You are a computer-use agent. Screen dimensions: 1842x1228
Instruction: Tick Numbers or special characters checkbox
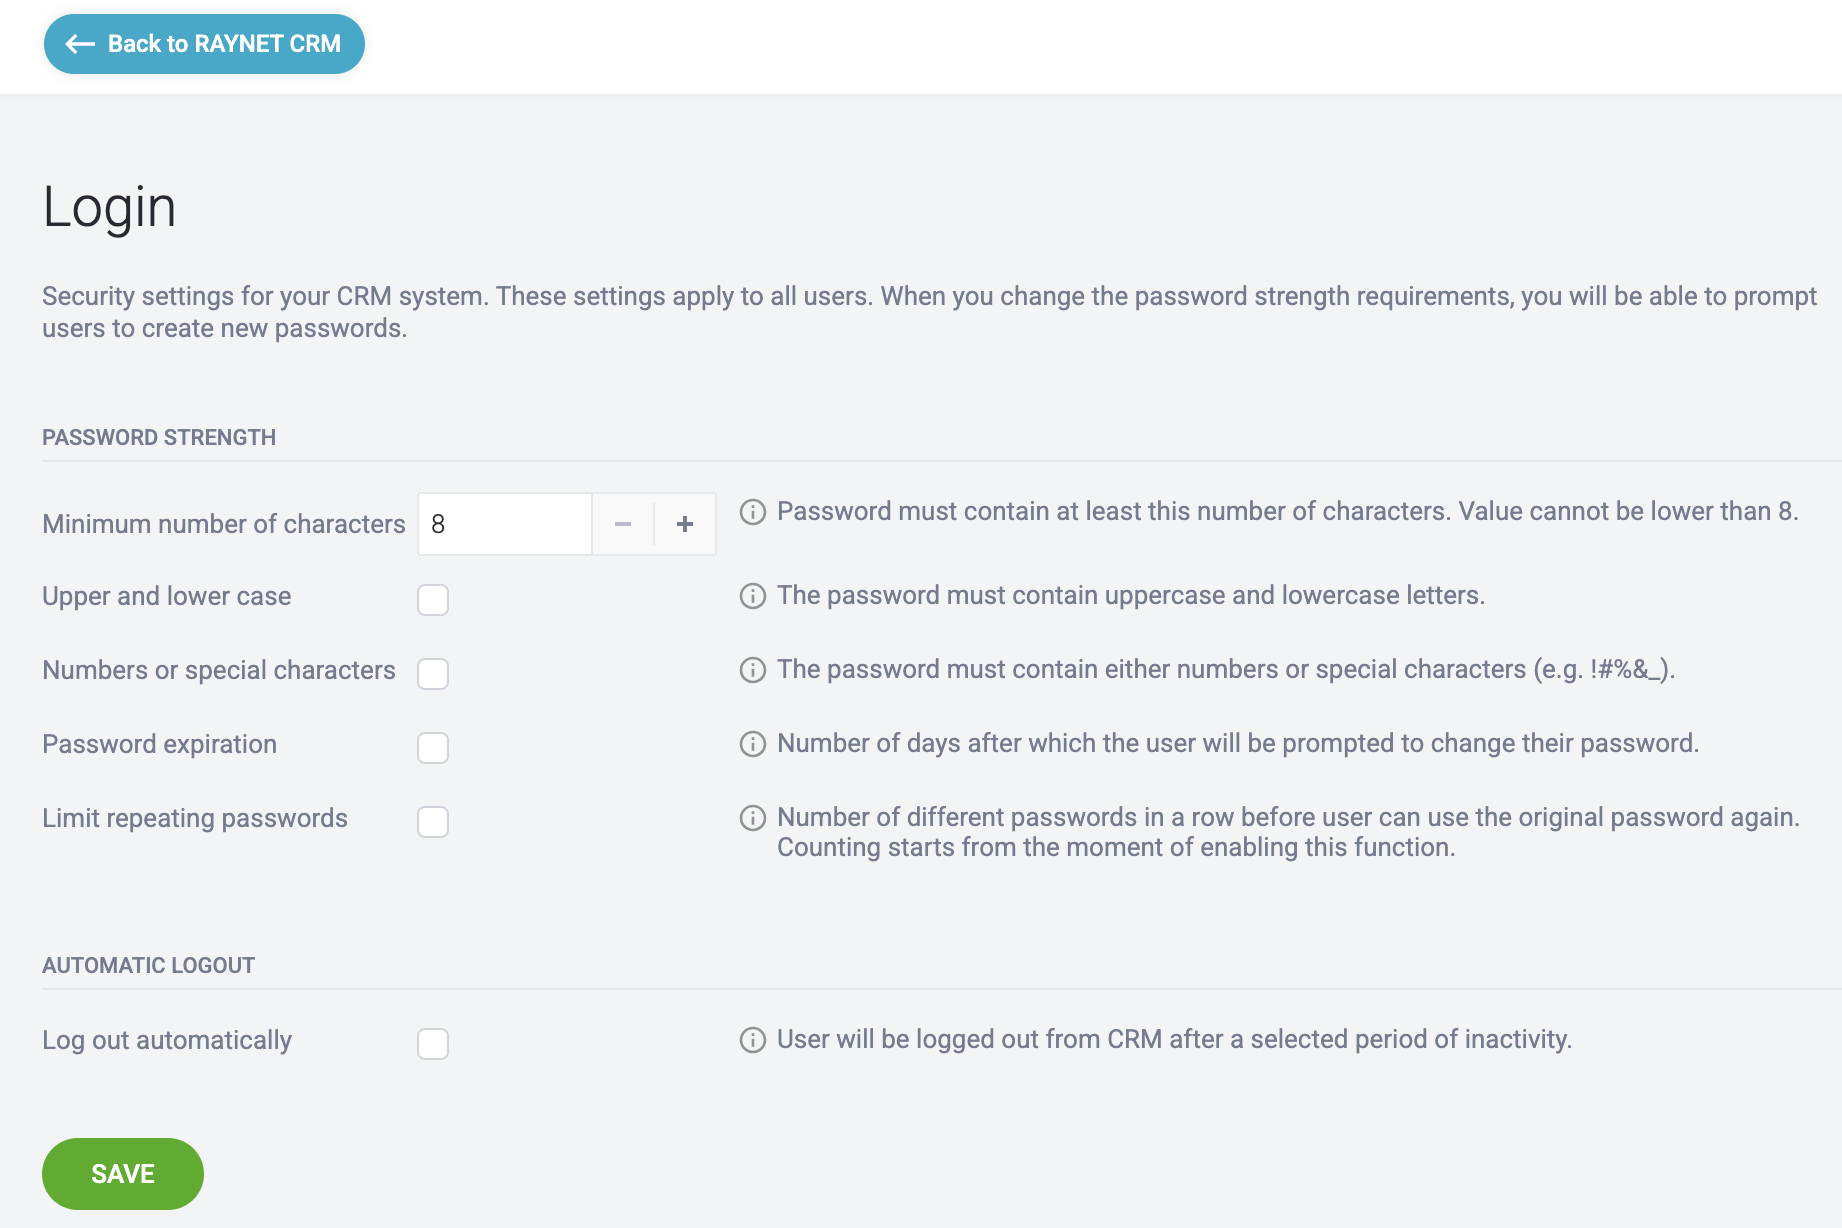pos(433,674)
